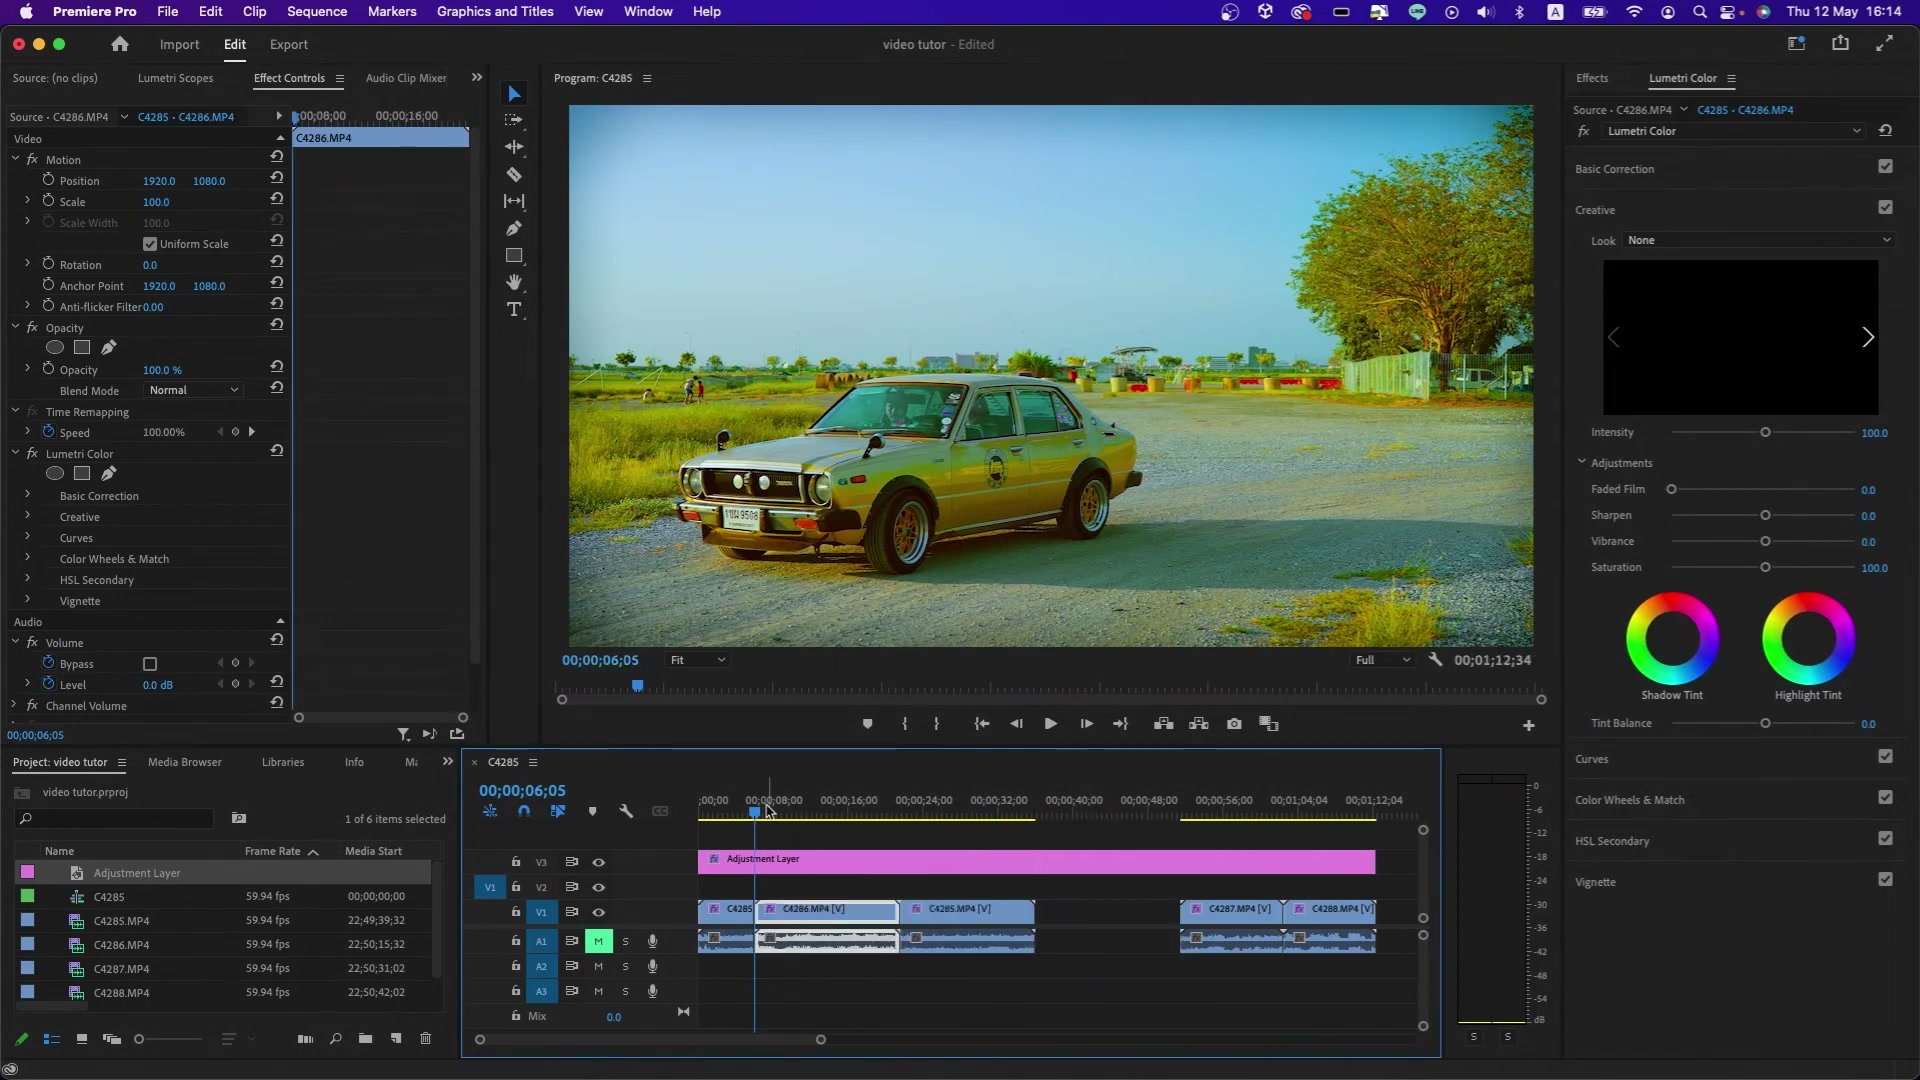Viewport: 1920px width, 1080px height.
Task: Uncheck Uniform Scale checkbox
Action: pyautogui.click(x=150, y=244)
